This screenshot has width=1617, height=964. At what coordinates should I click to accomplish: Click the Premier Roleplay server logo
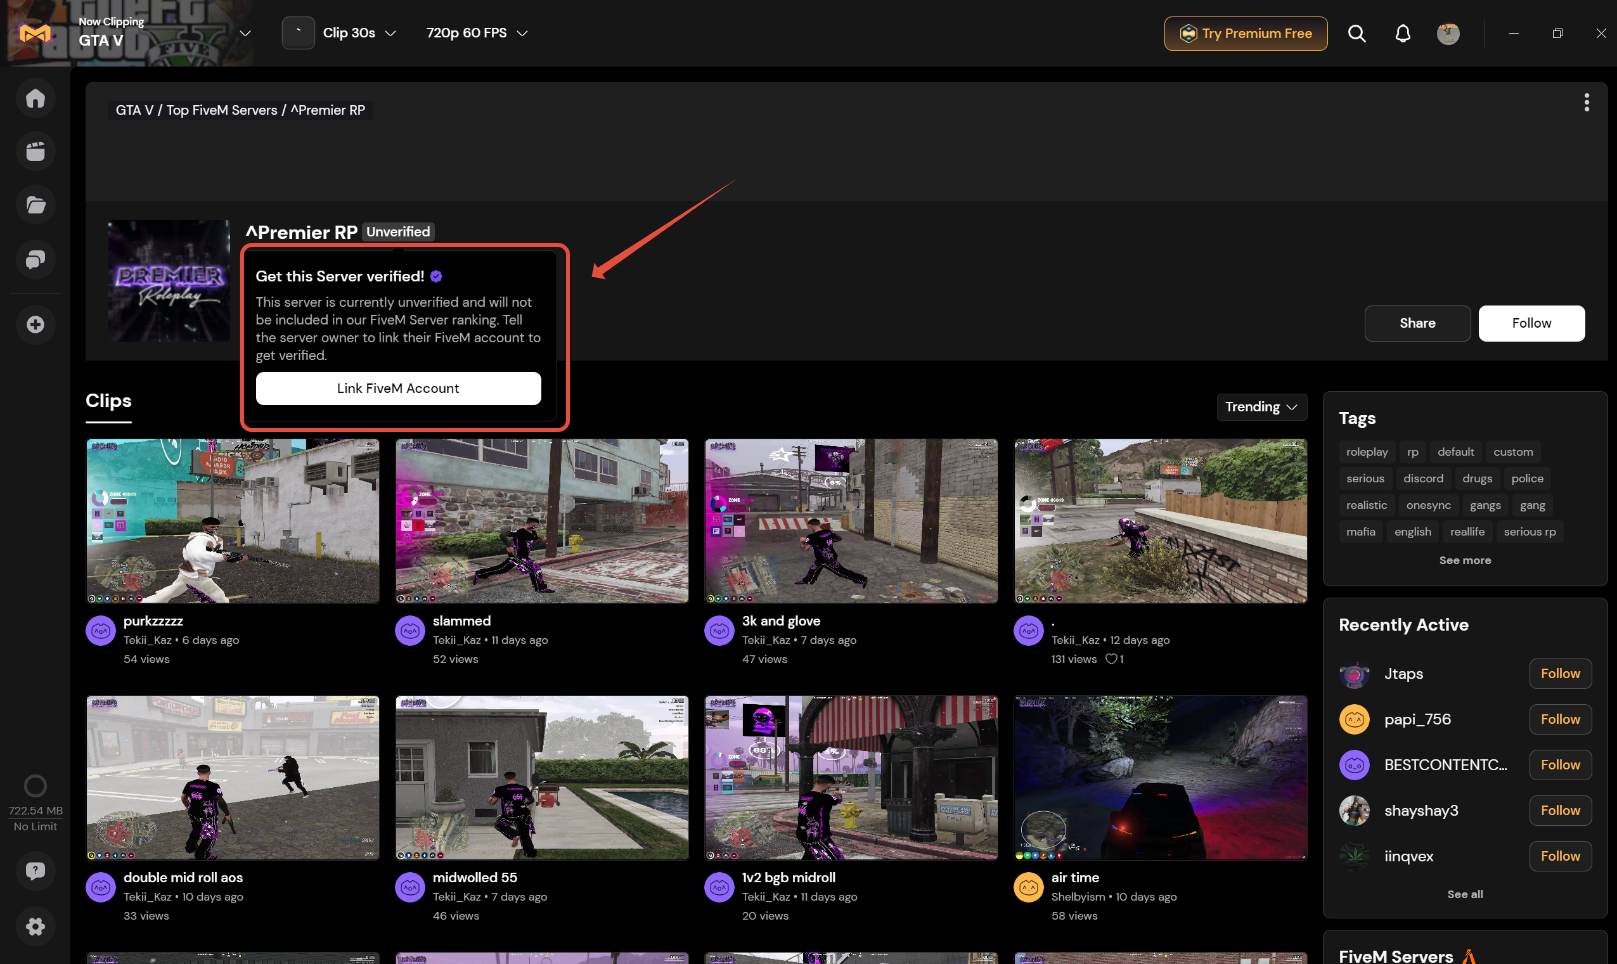pyautogui.click(x=169, y=281)
